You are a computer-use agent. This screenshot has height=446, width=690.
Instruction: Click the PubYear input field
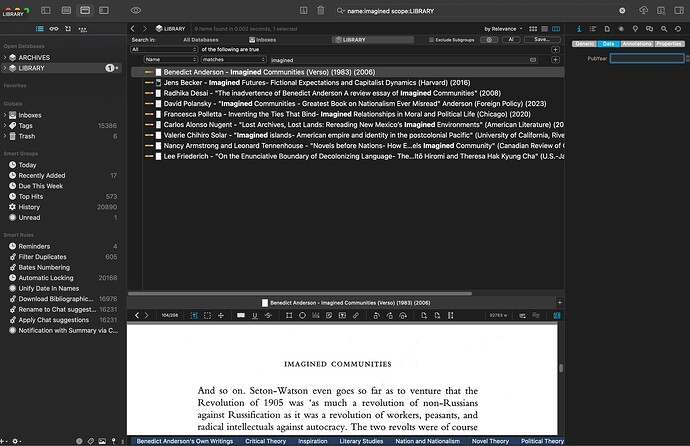[x=647, y=58]
